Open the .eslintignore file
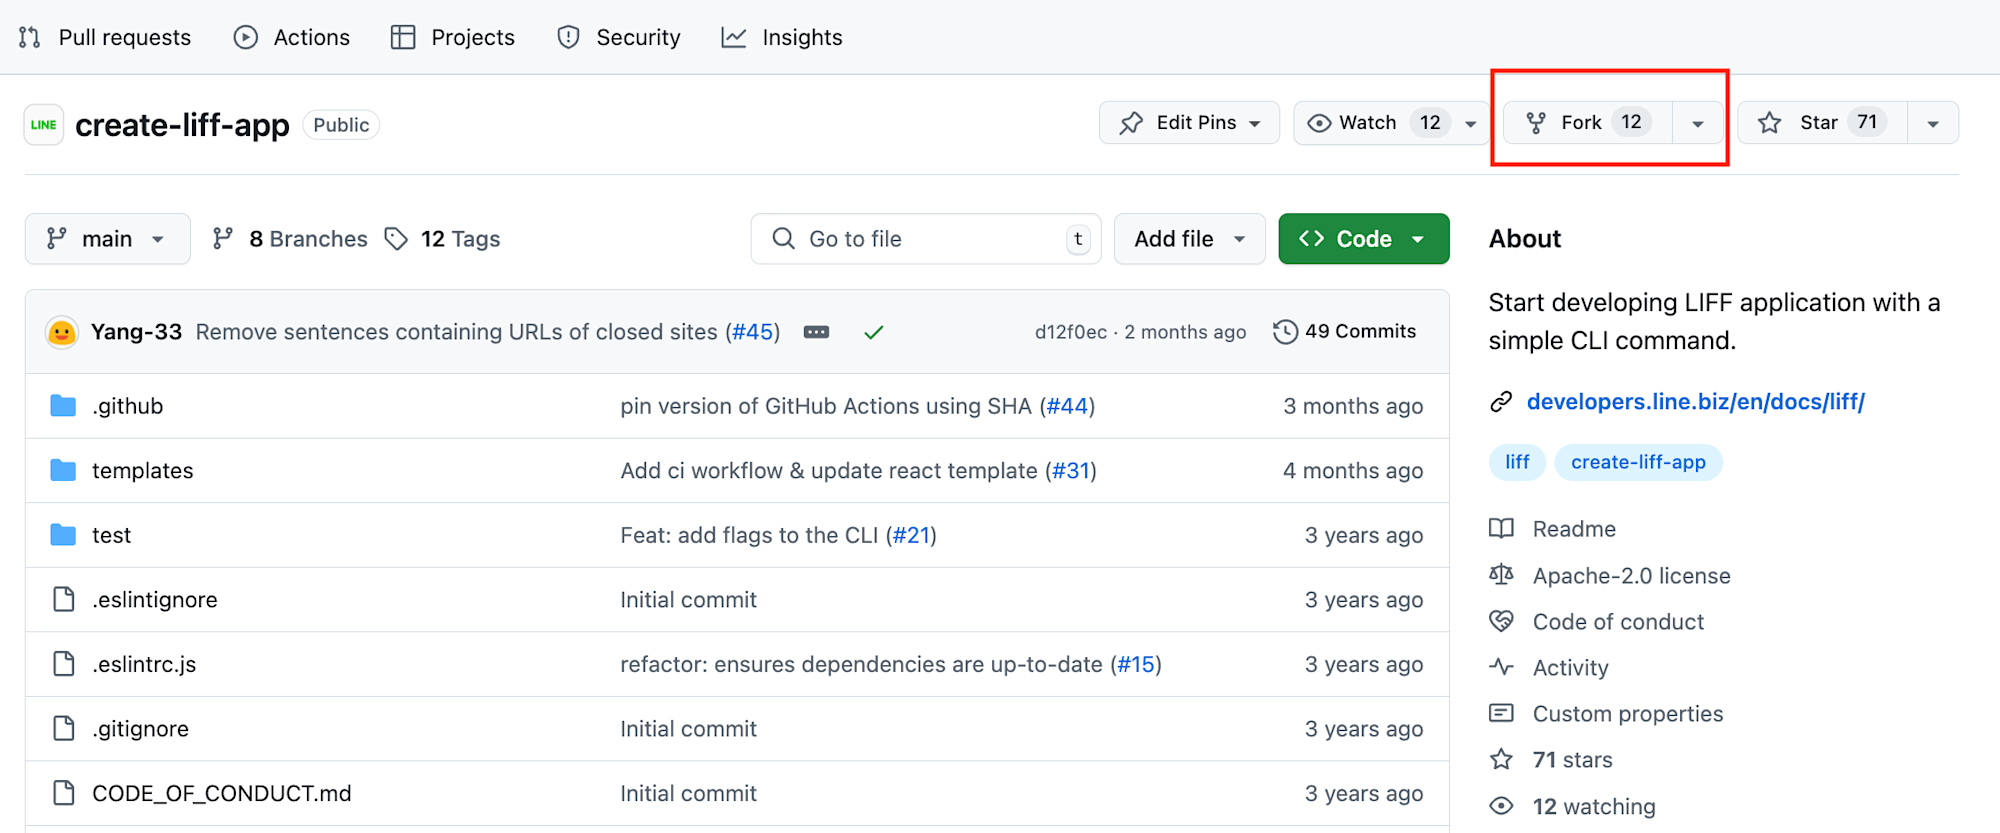Screen dimensions: 2000x833 point(155,600)
